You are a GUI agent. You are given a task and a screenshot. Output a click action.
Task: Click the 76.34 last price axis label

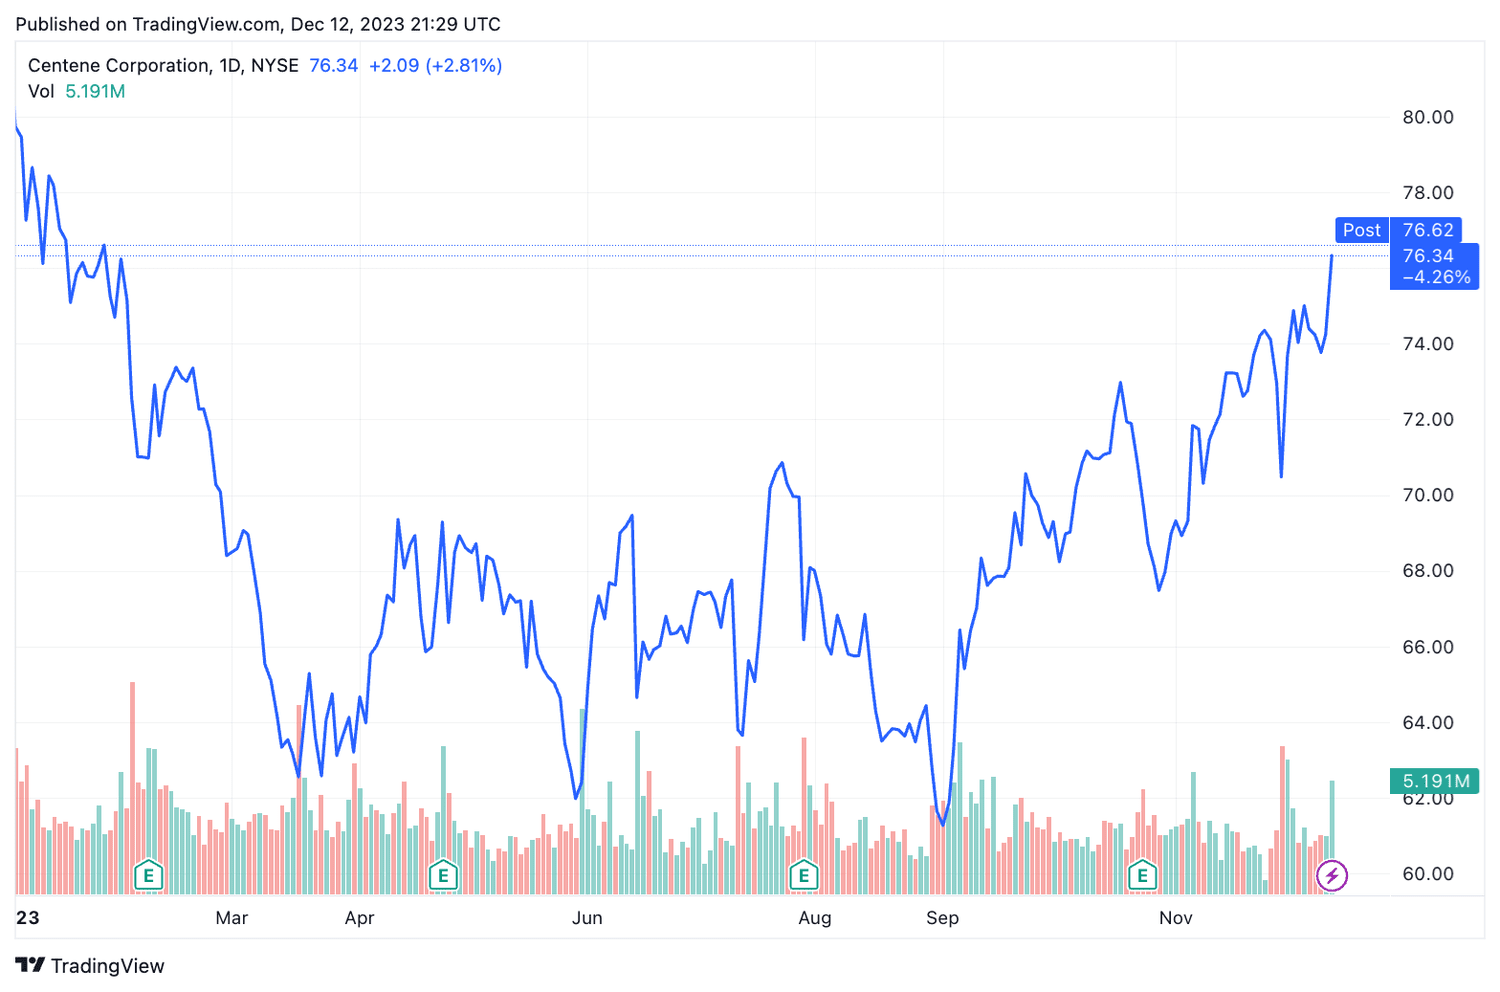point(1427,257)
